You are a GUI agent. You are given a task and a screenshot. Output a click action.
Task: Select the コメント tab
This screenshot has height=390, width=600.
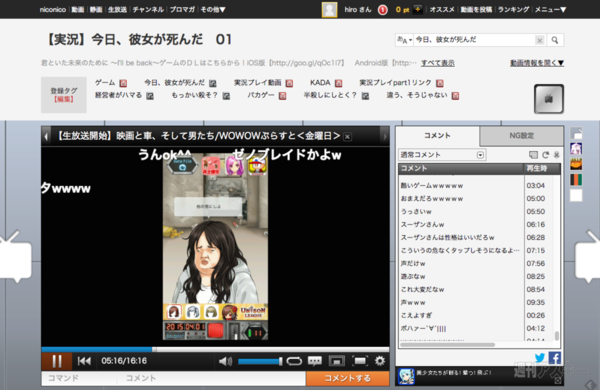(x=437, y=135)
